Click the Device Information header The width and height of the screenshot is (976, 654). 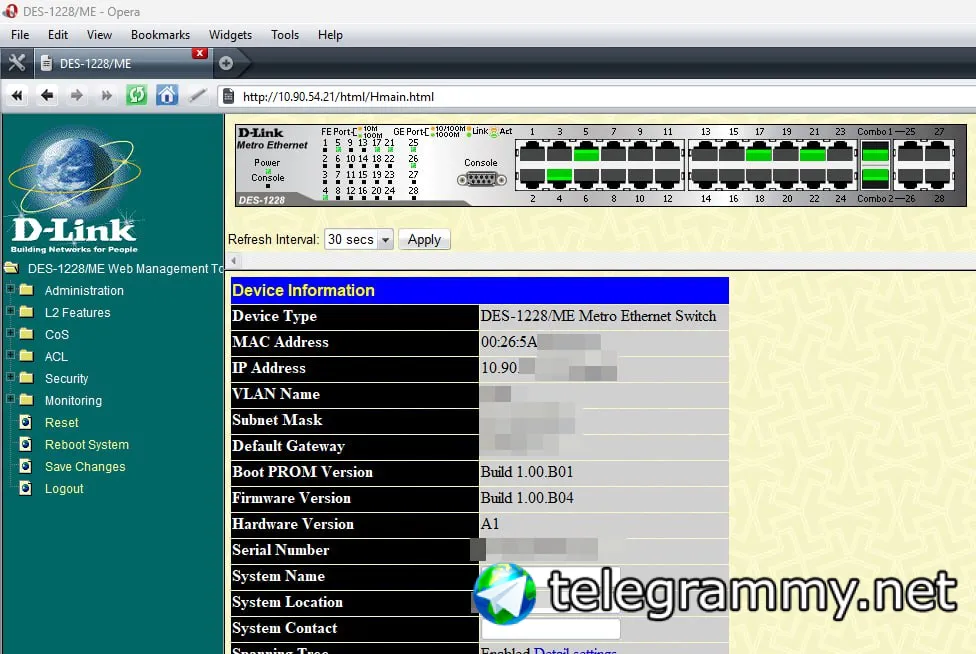(479, 291)
